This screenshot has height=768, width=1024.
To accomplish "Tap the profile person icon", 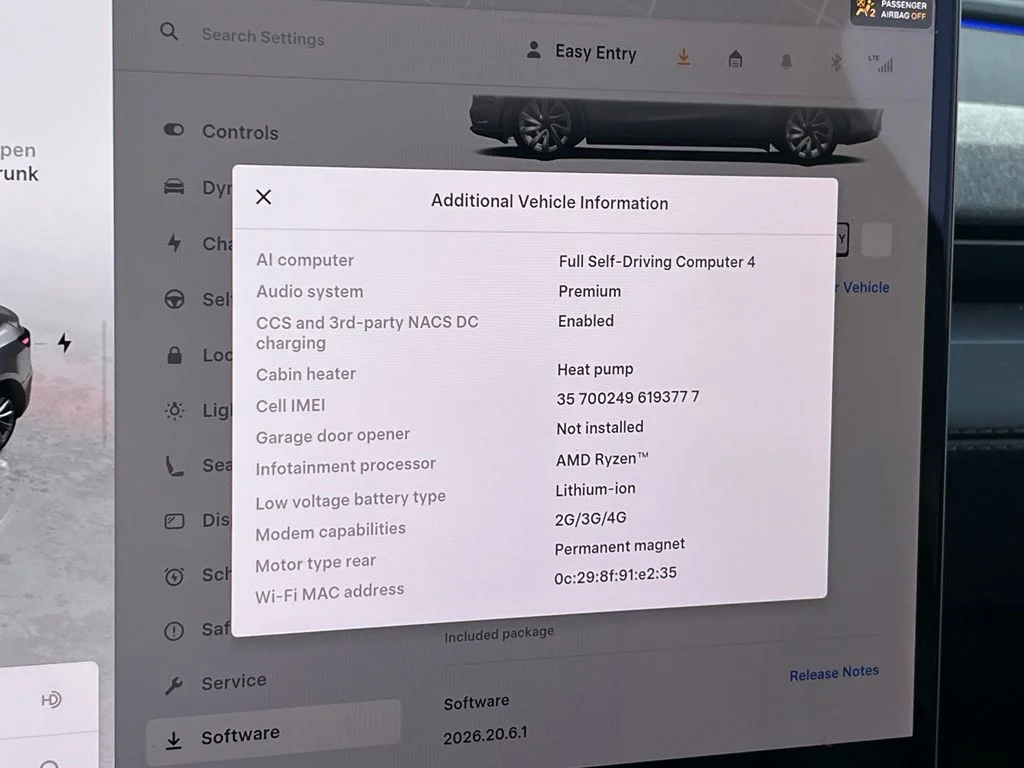I will click(x=534, y=50).
